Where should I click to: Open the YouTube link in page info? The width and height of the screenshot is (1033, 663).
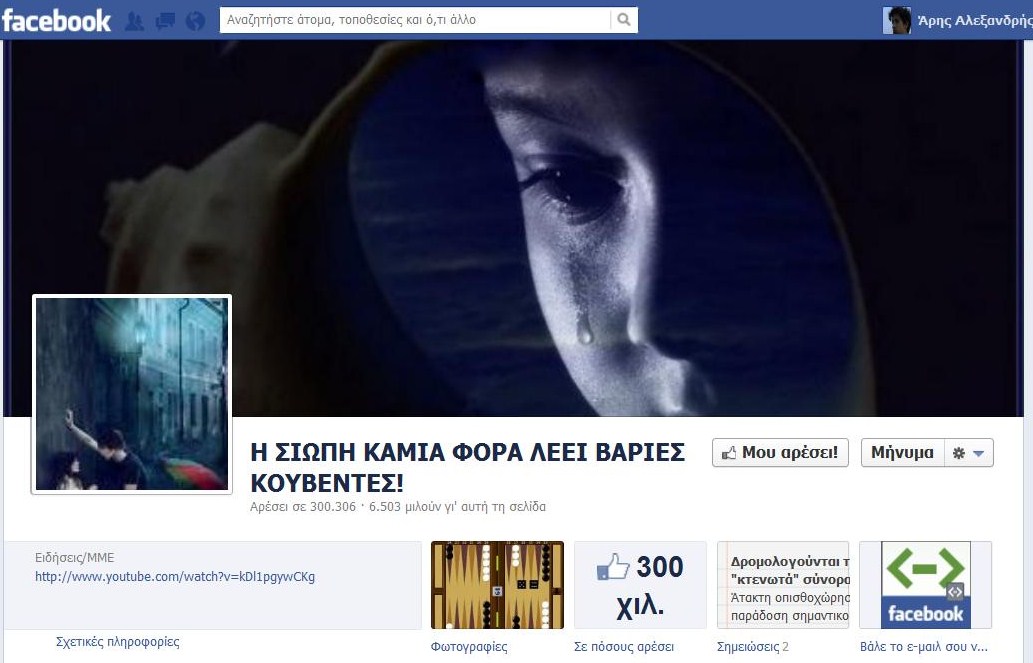coord(175,577)
